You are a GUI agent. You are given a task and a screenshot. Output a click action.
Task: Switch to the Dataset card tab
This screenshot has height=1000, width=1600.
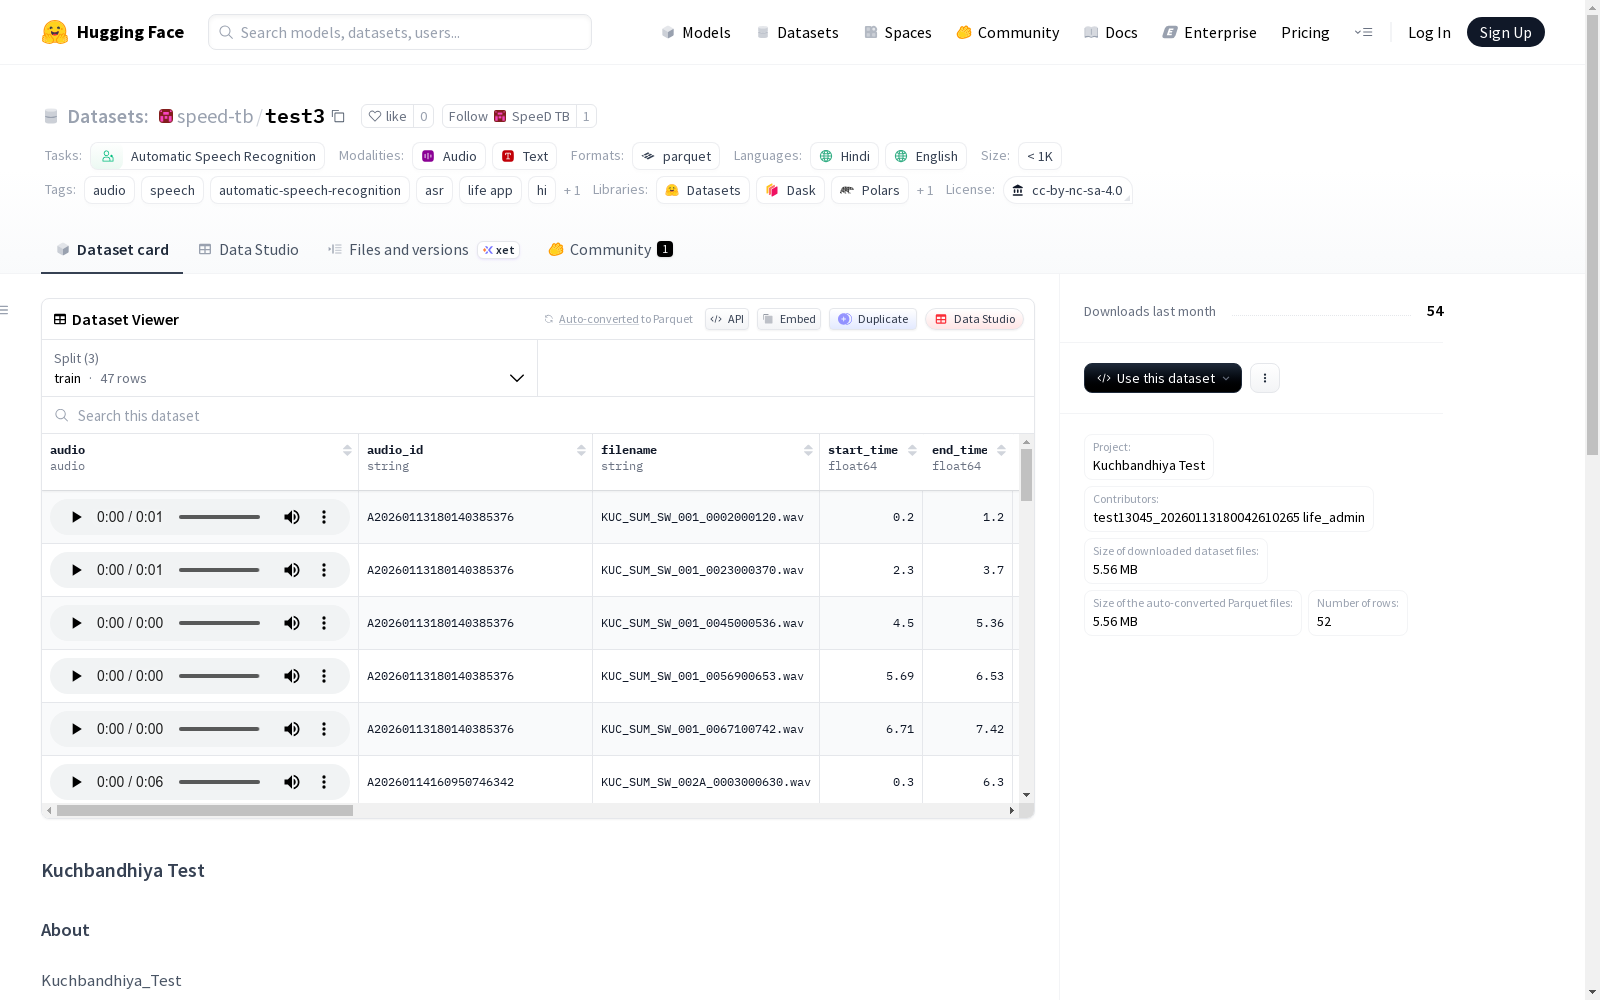tap(112, 250)
